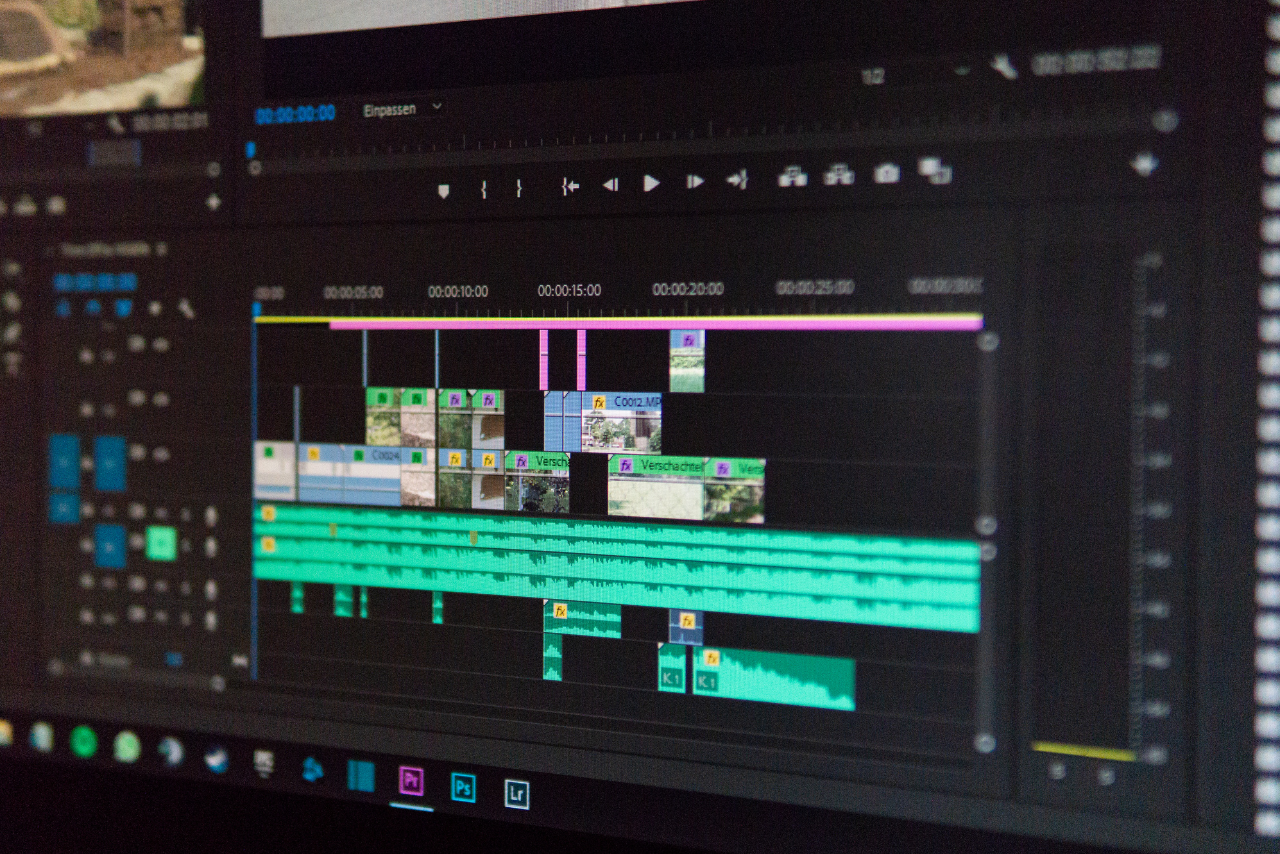Toggle the green highlighted audio track button
Image resolution: width=1280 pixels, height=854 pixels.
[160, 543]
